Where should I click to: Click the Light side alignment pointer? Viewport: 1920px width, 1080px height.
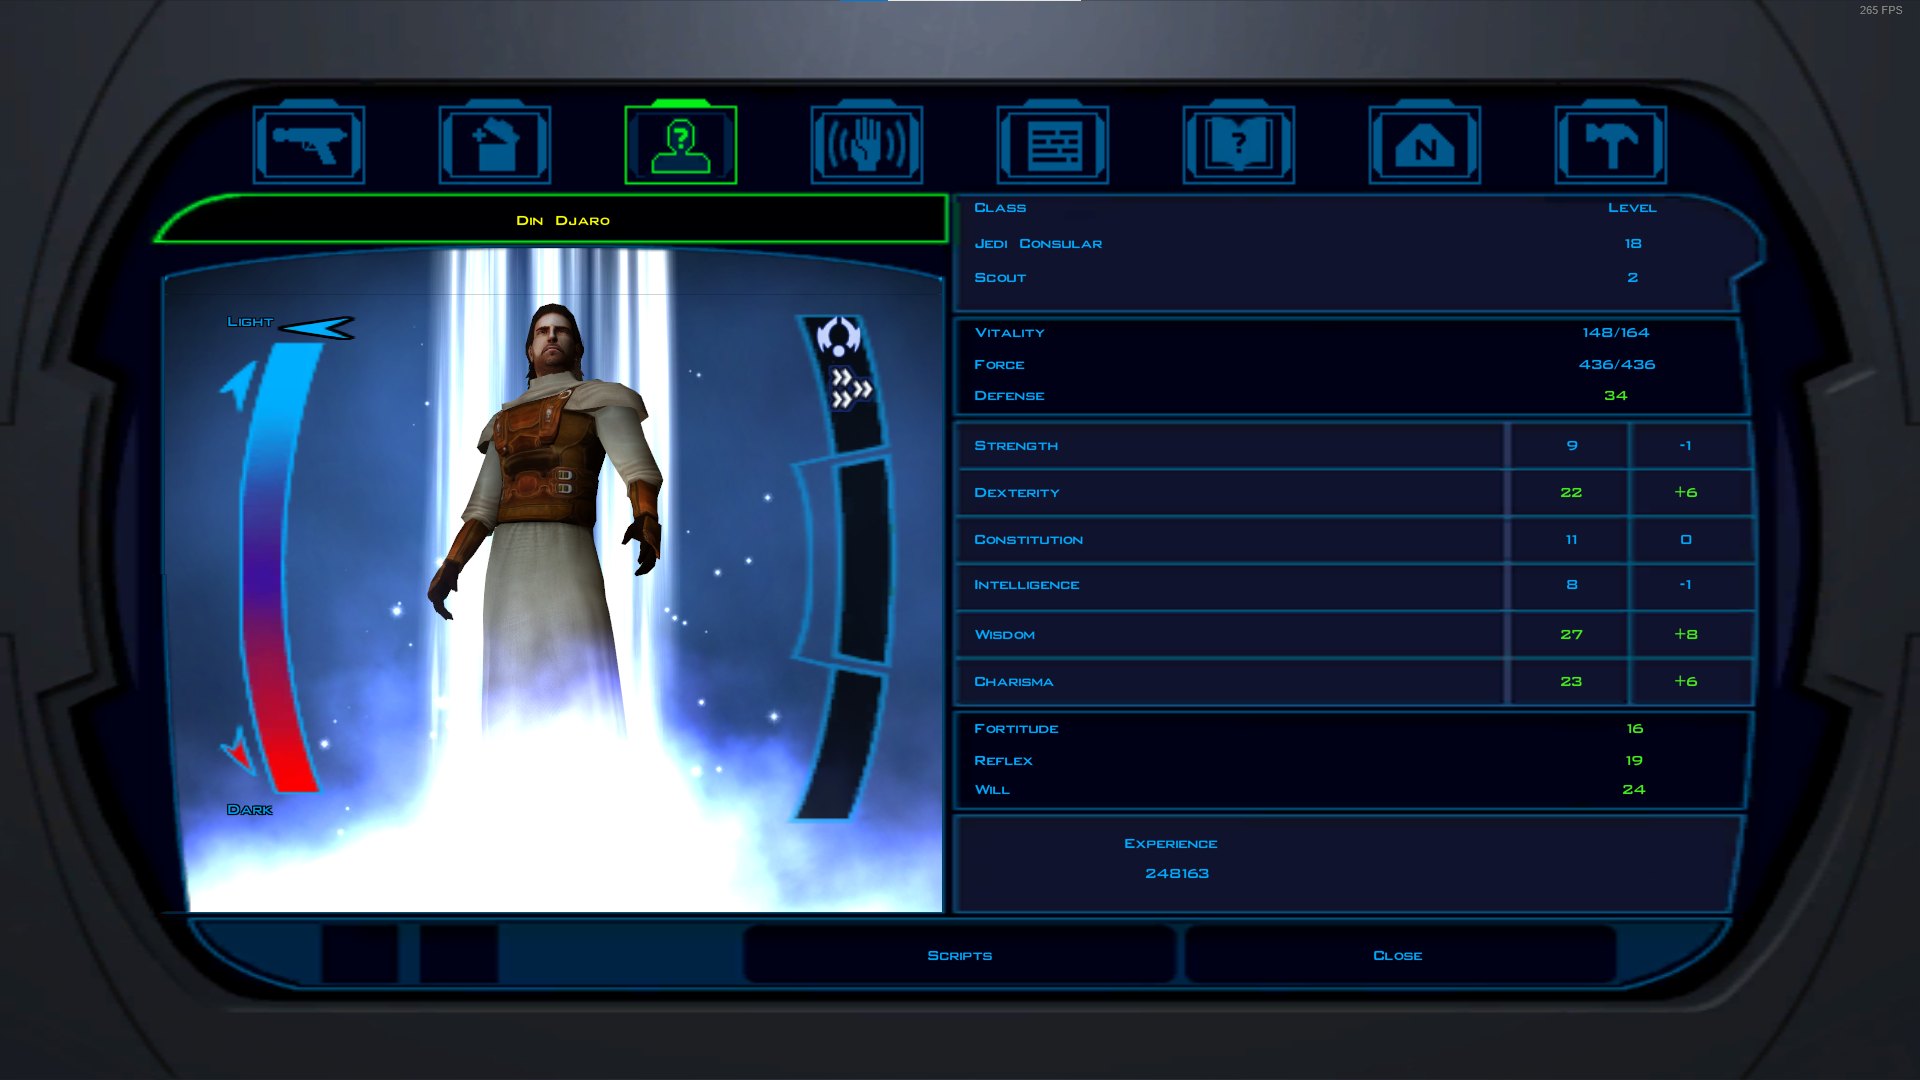tap(318, 328)
